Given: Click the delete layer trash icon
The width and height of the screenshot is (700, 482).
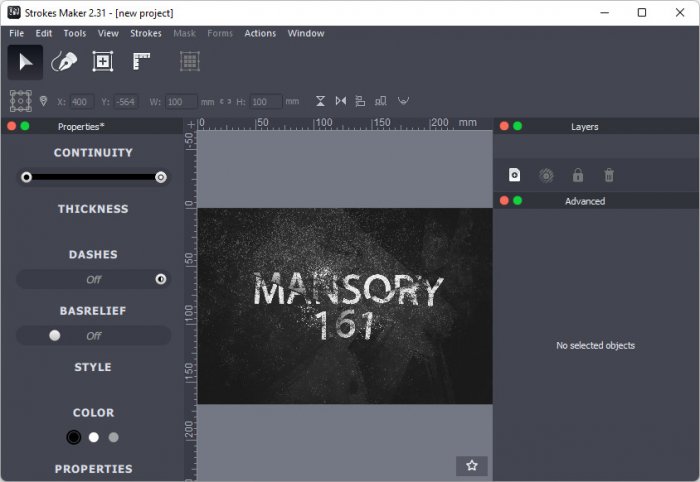Looking at the screenshot, I should [608, 175].
